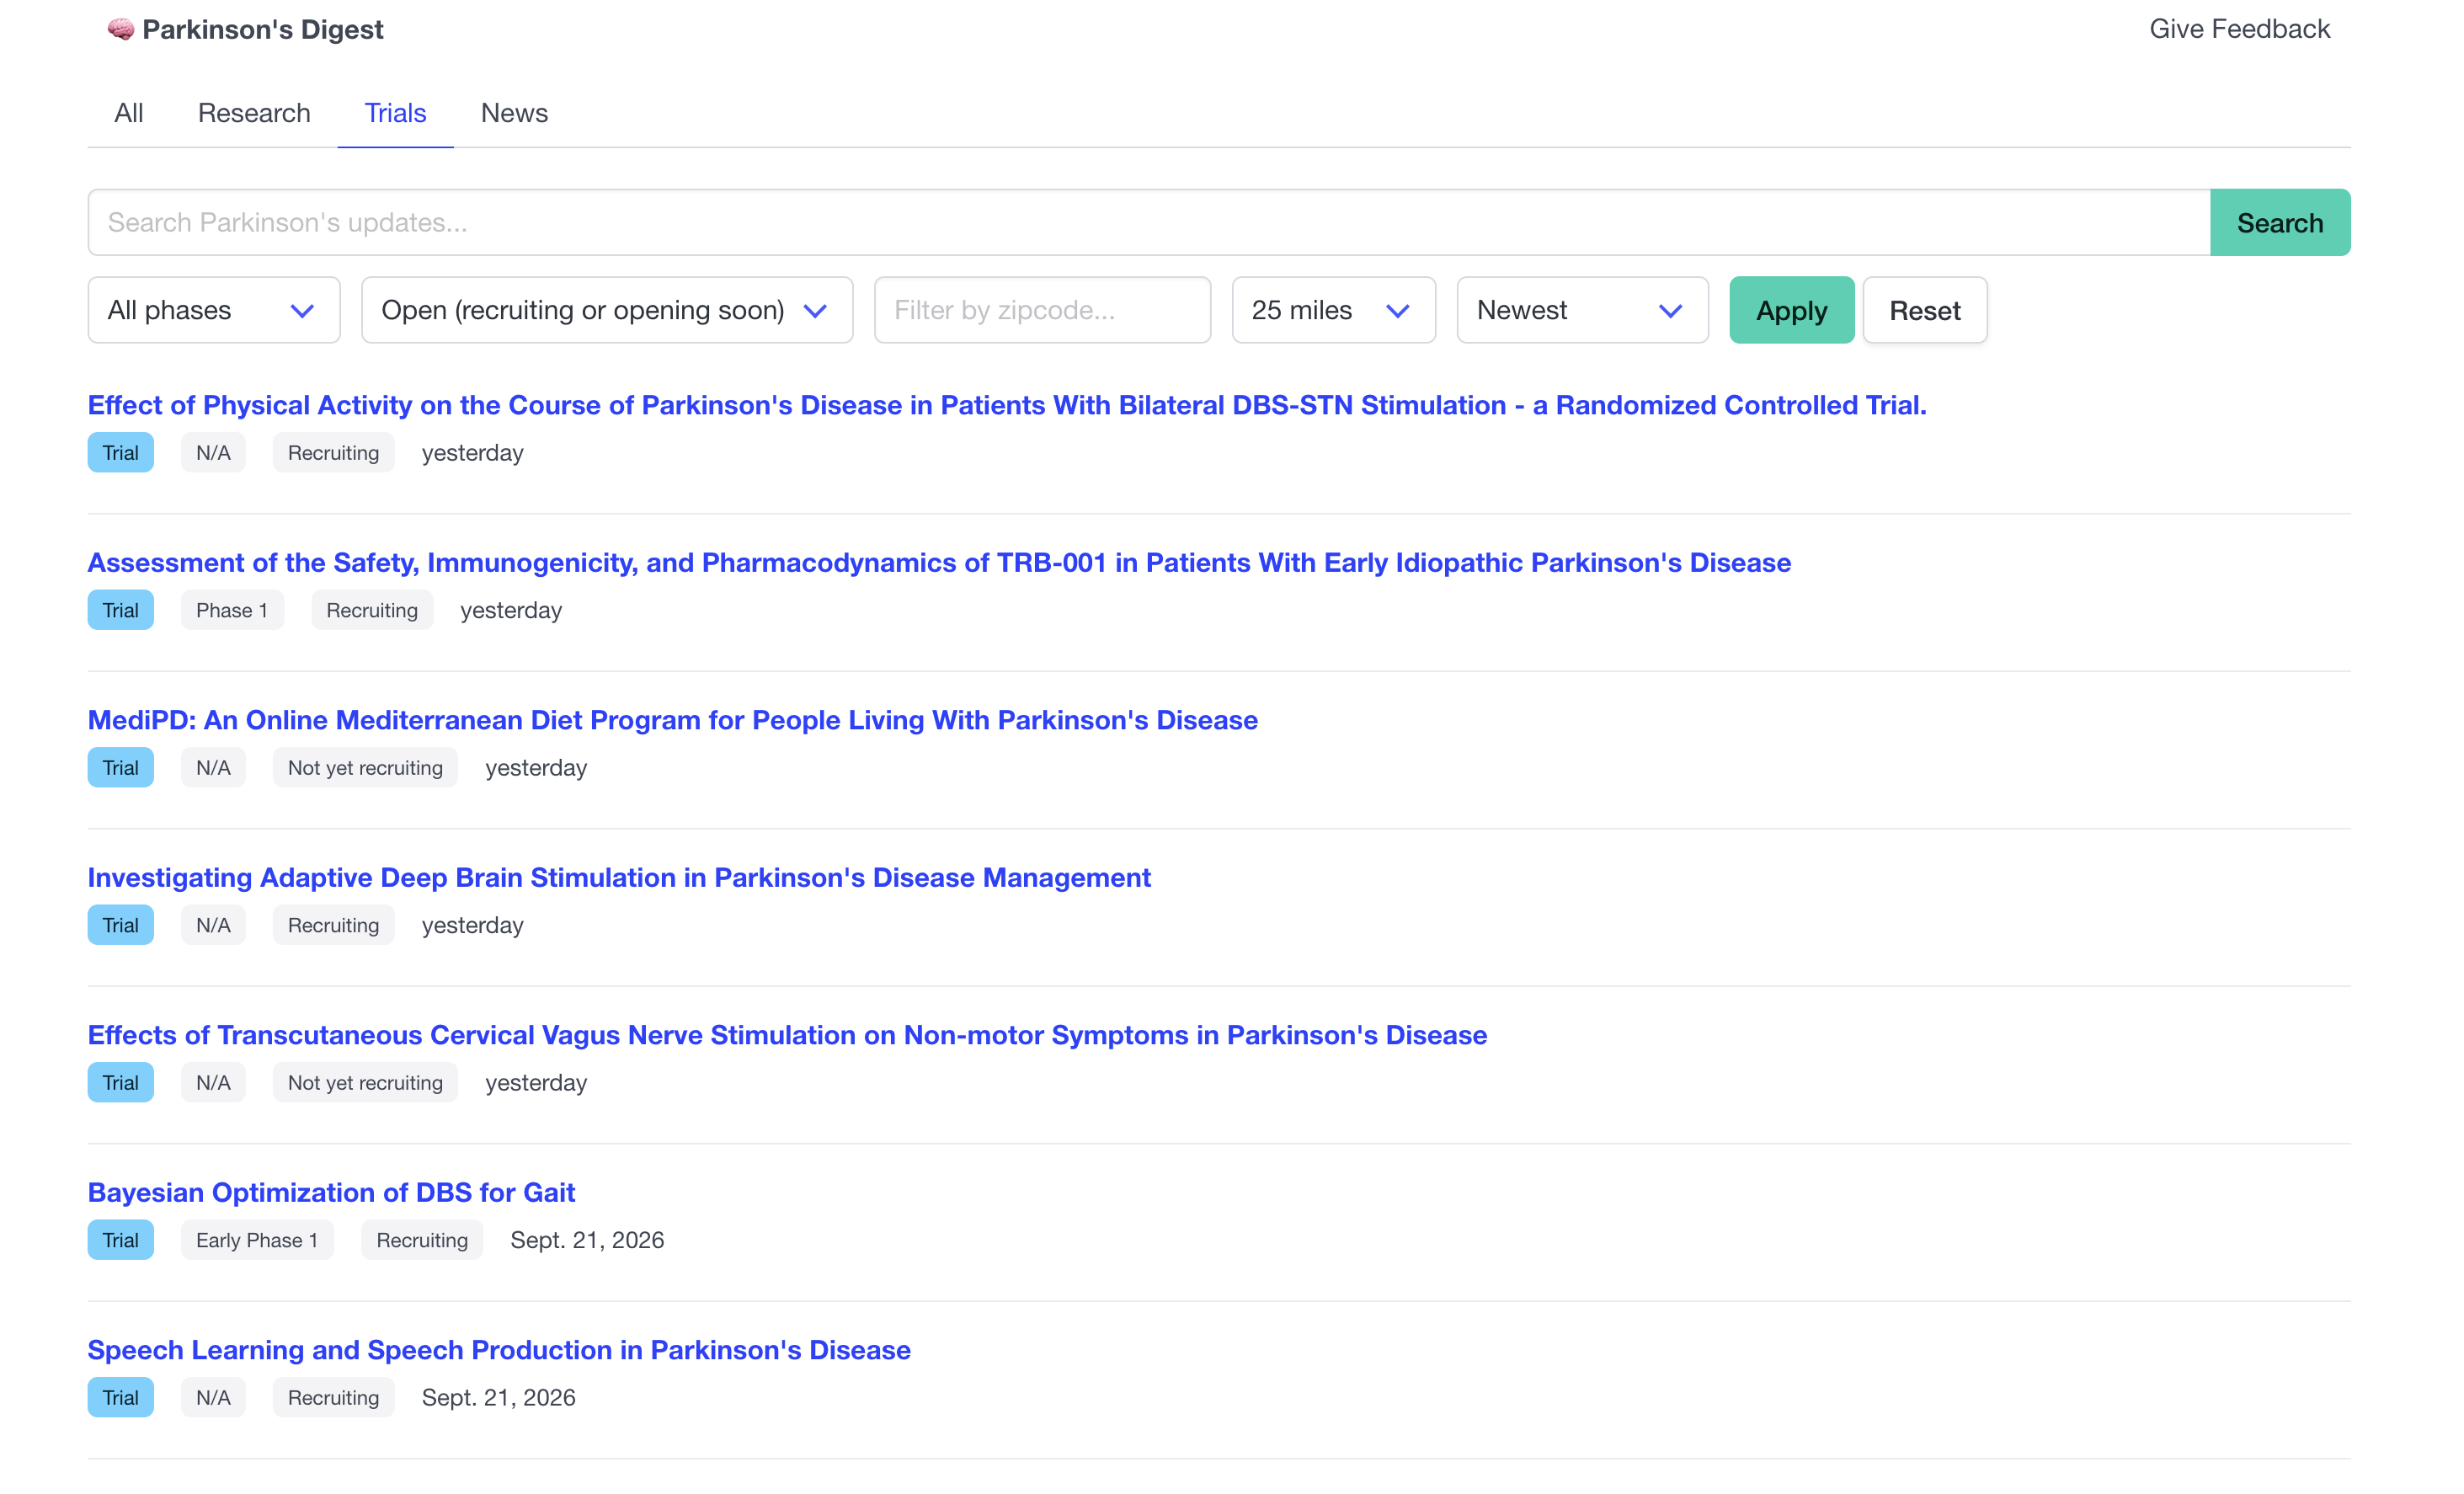Viewport: 2464px width, 1494px height.
Task: Click the Reset button
Action: click(x=1925, y=310)
